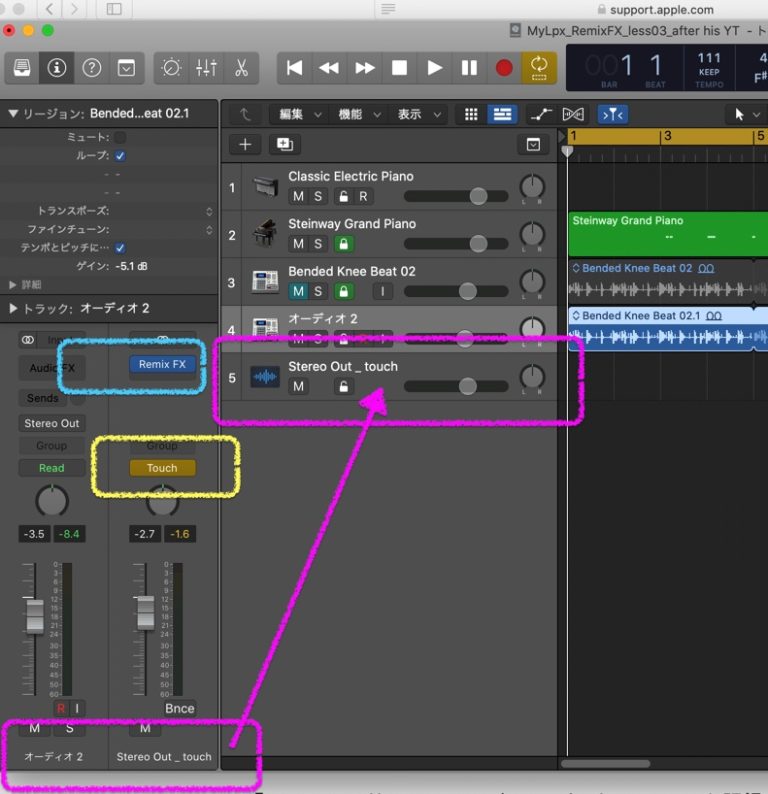The width and height of the screenshot is (768, 794).
Task: Click the tempo 111 display
Action: 709,58
